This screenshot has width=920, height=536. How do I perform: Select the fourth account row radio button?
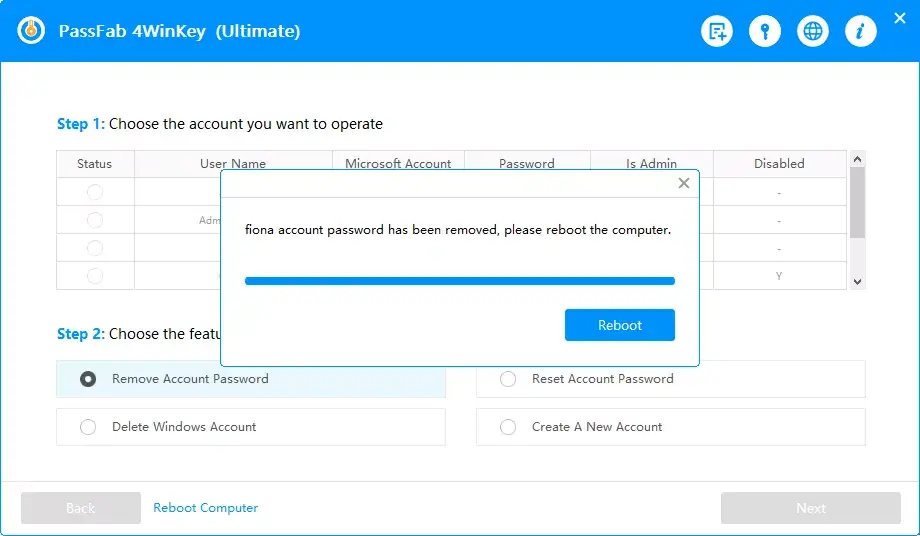pos(95,275)
